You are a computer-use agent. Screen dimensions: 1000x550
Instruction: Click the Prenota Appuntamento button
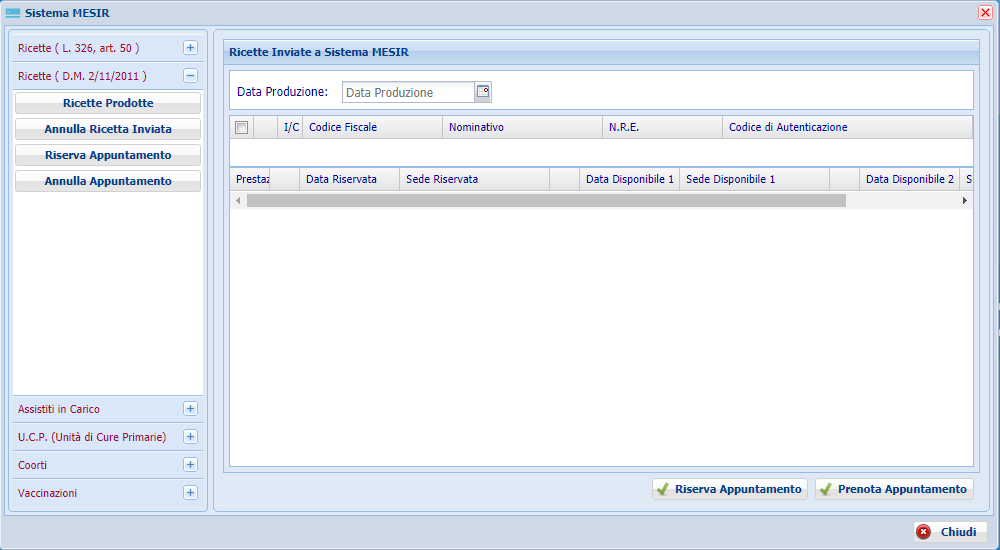(x=894, y=489)
